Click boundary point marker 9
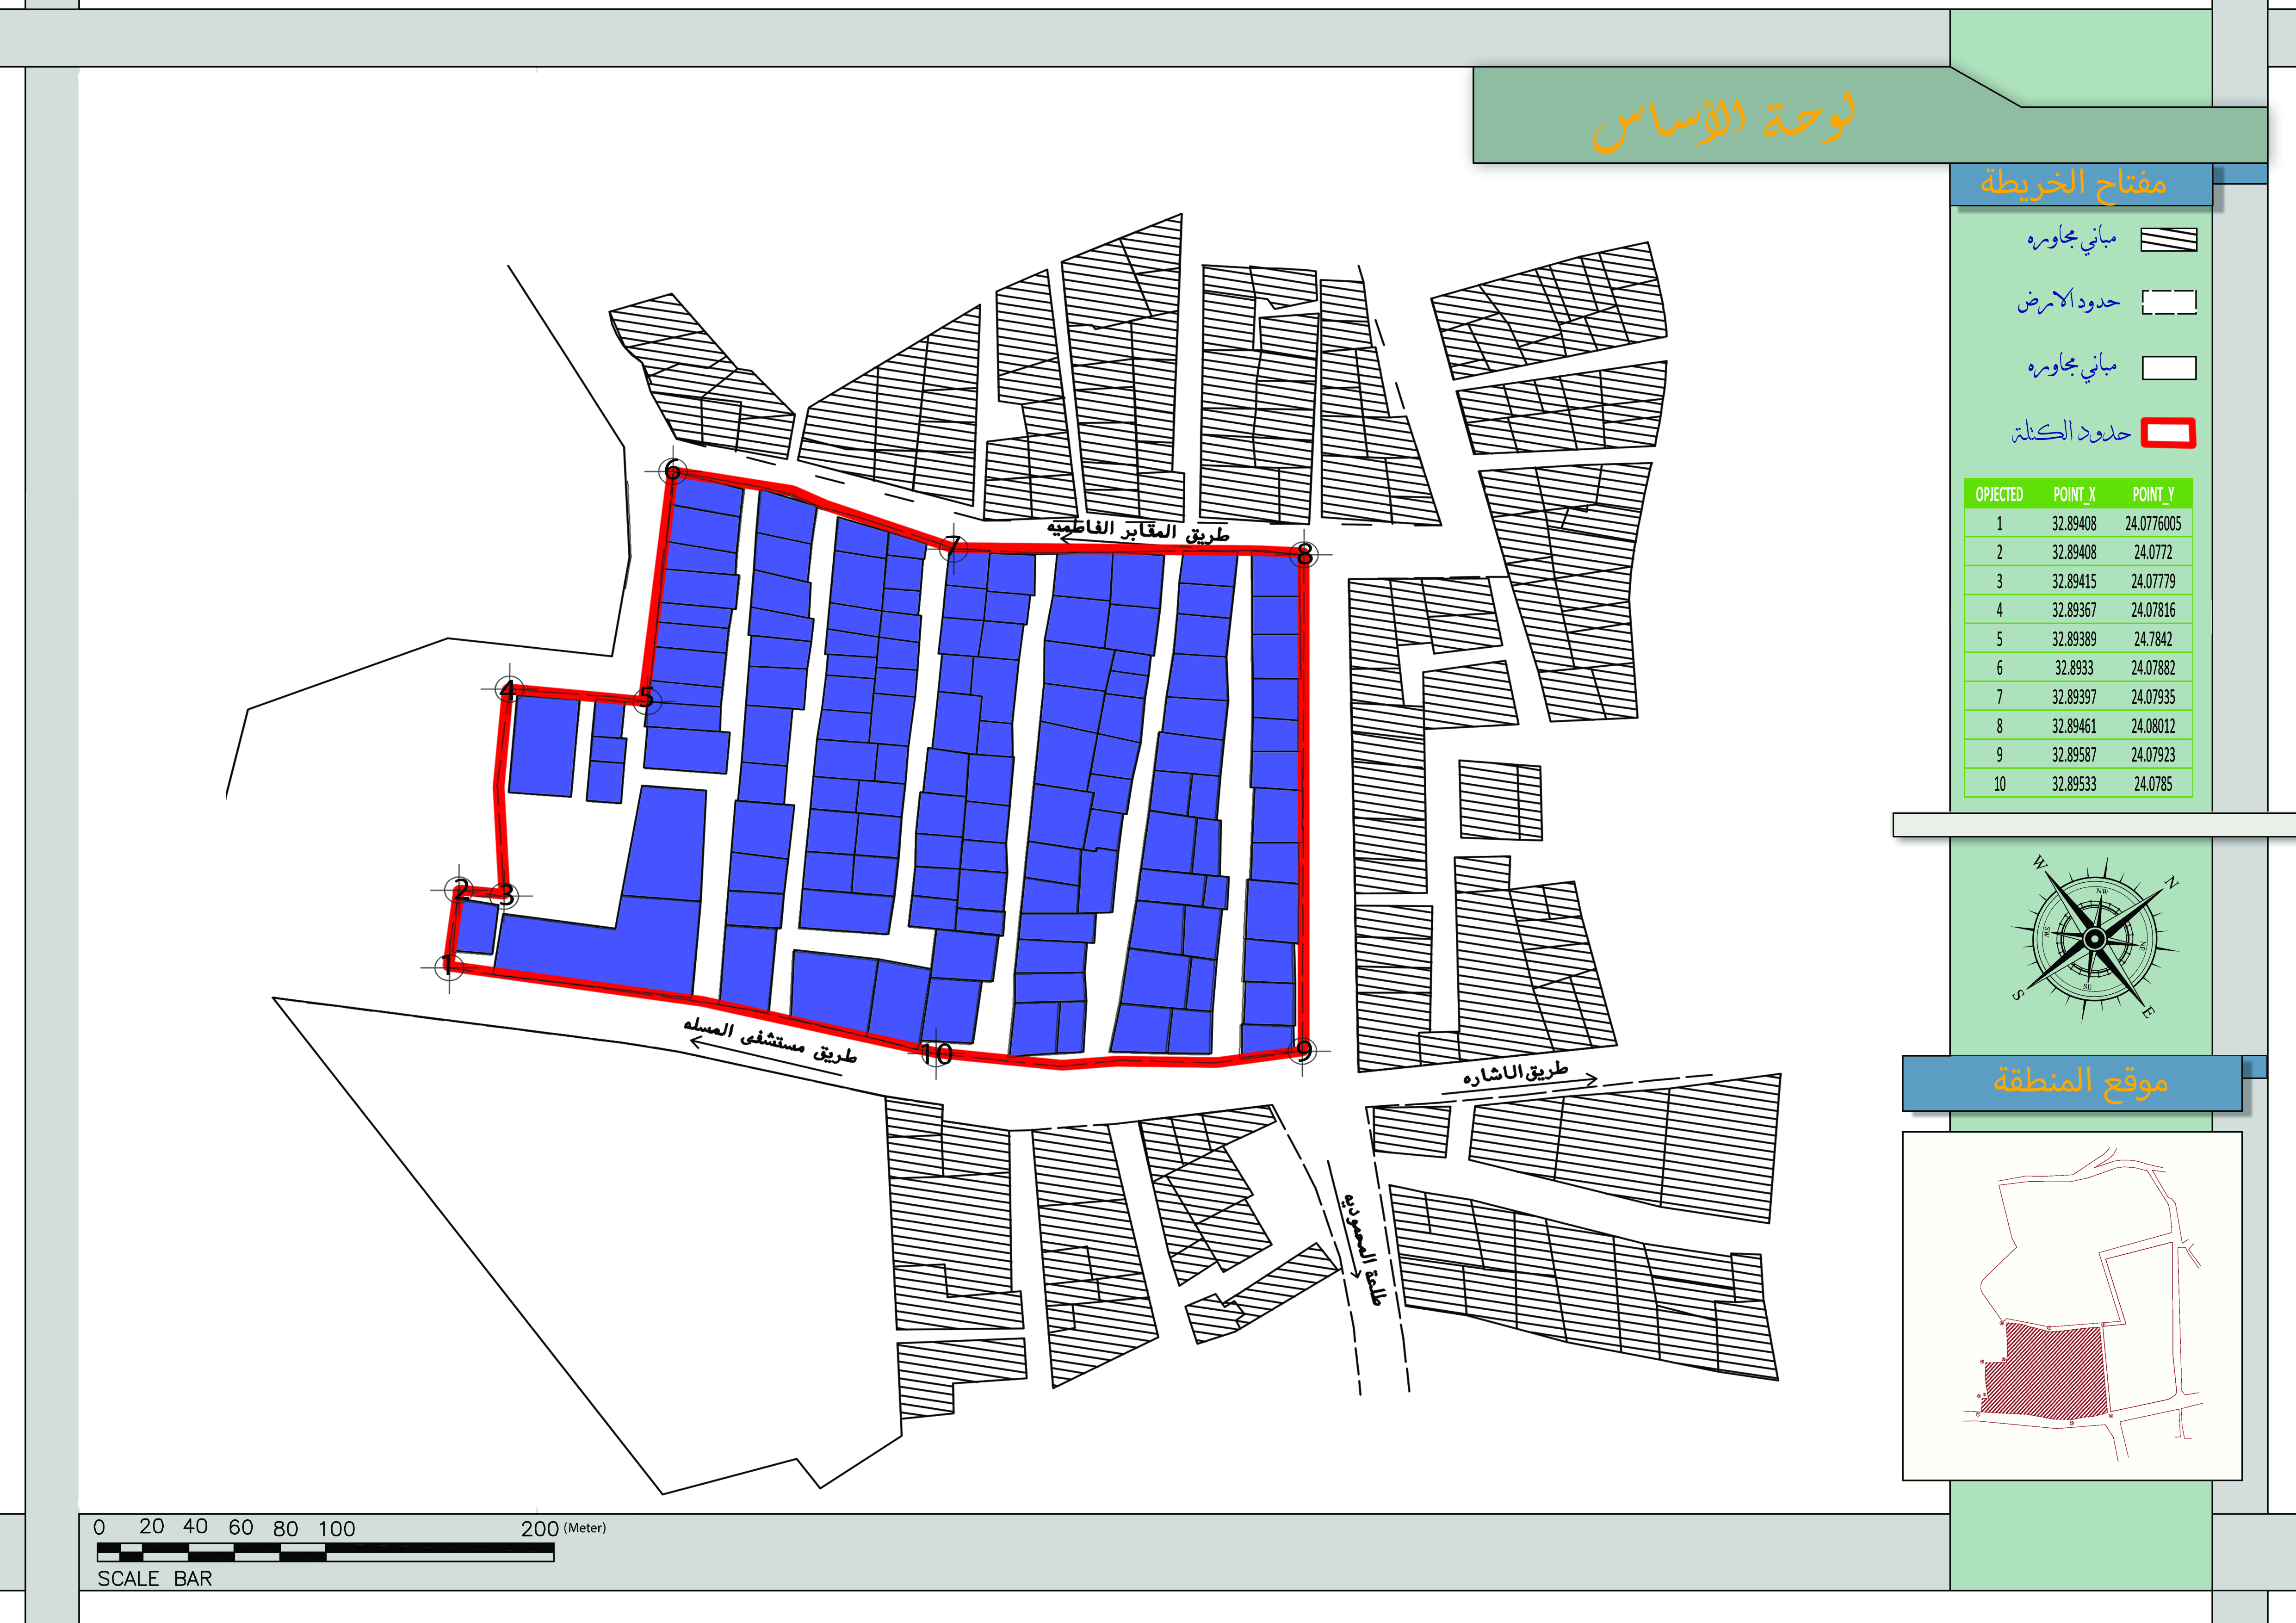This screenshot has width=2296, height=1623. tap(1302, 1050)
